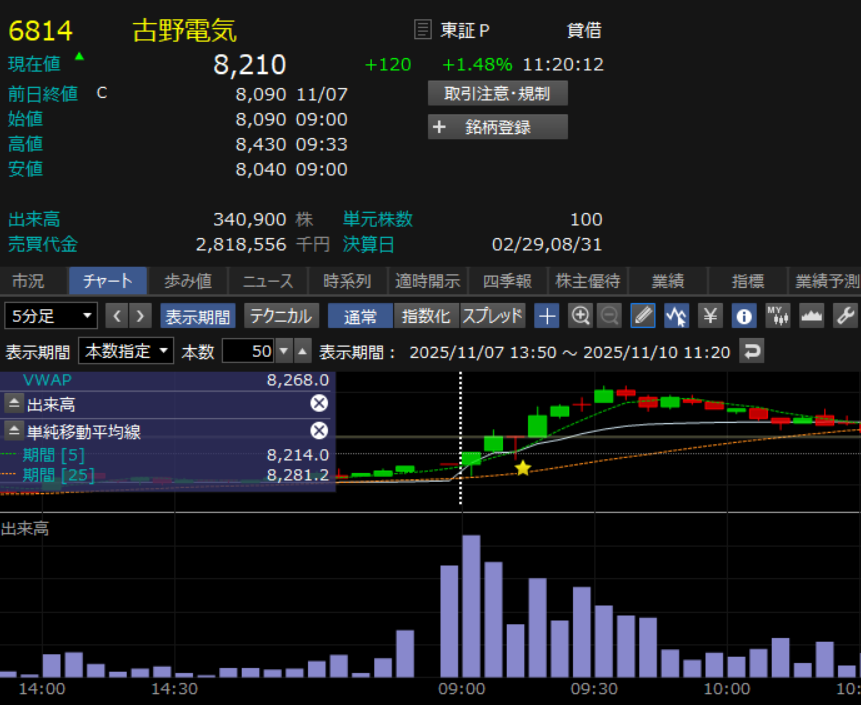Screen dimensions: 861x705
Task: Zoom in the chart with magnifier plus
Action: (x=580, y=316)
